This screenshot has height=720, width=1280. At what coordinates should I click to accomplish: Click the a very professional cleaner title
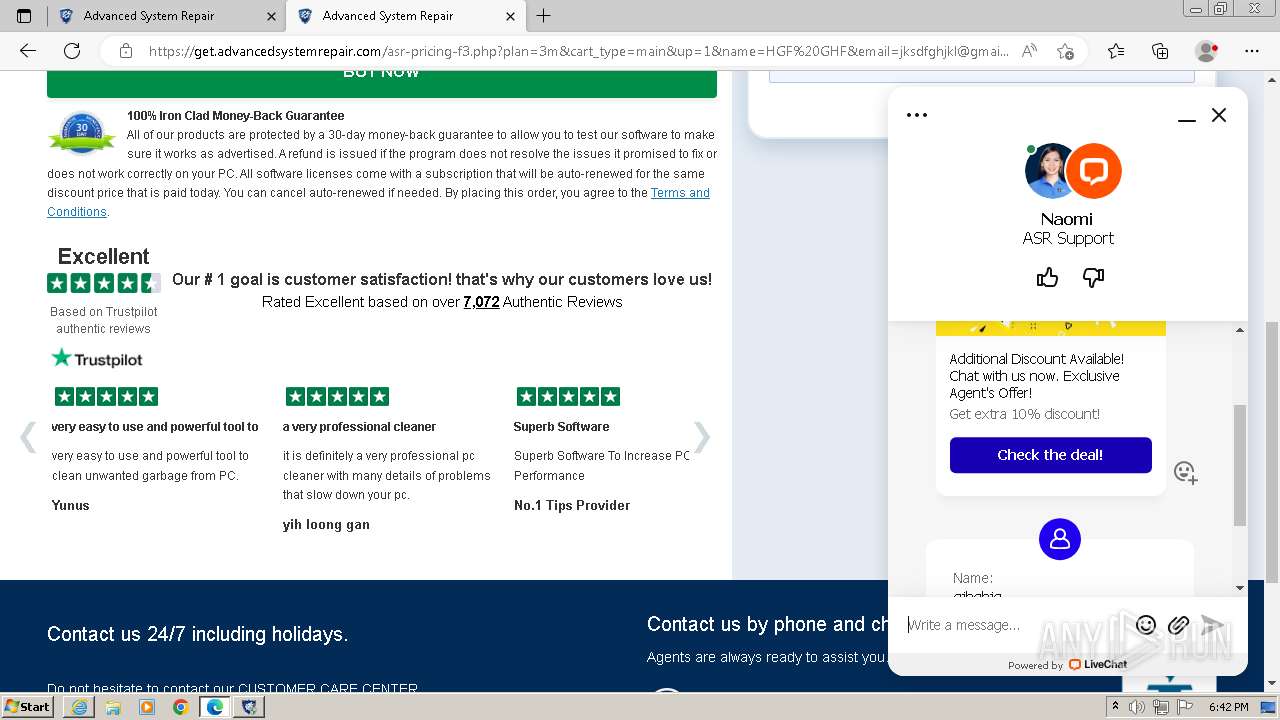(360, 427)
